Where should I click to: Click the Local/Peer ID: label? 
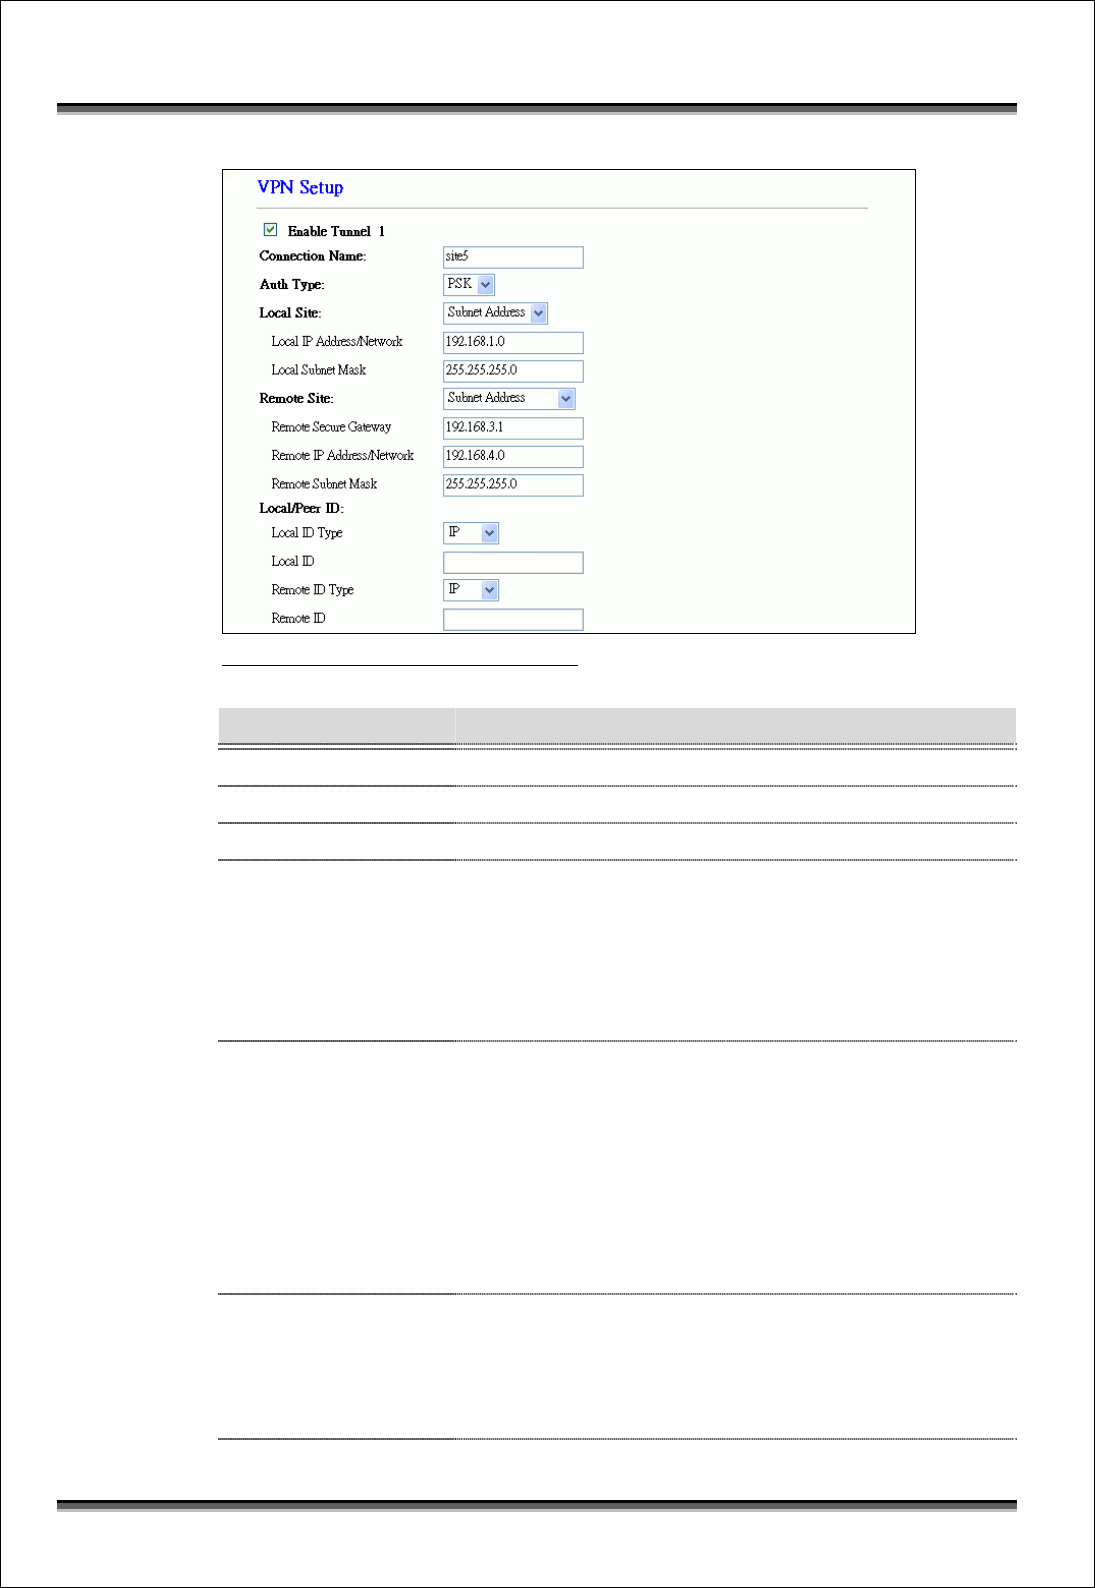[301, 509]
